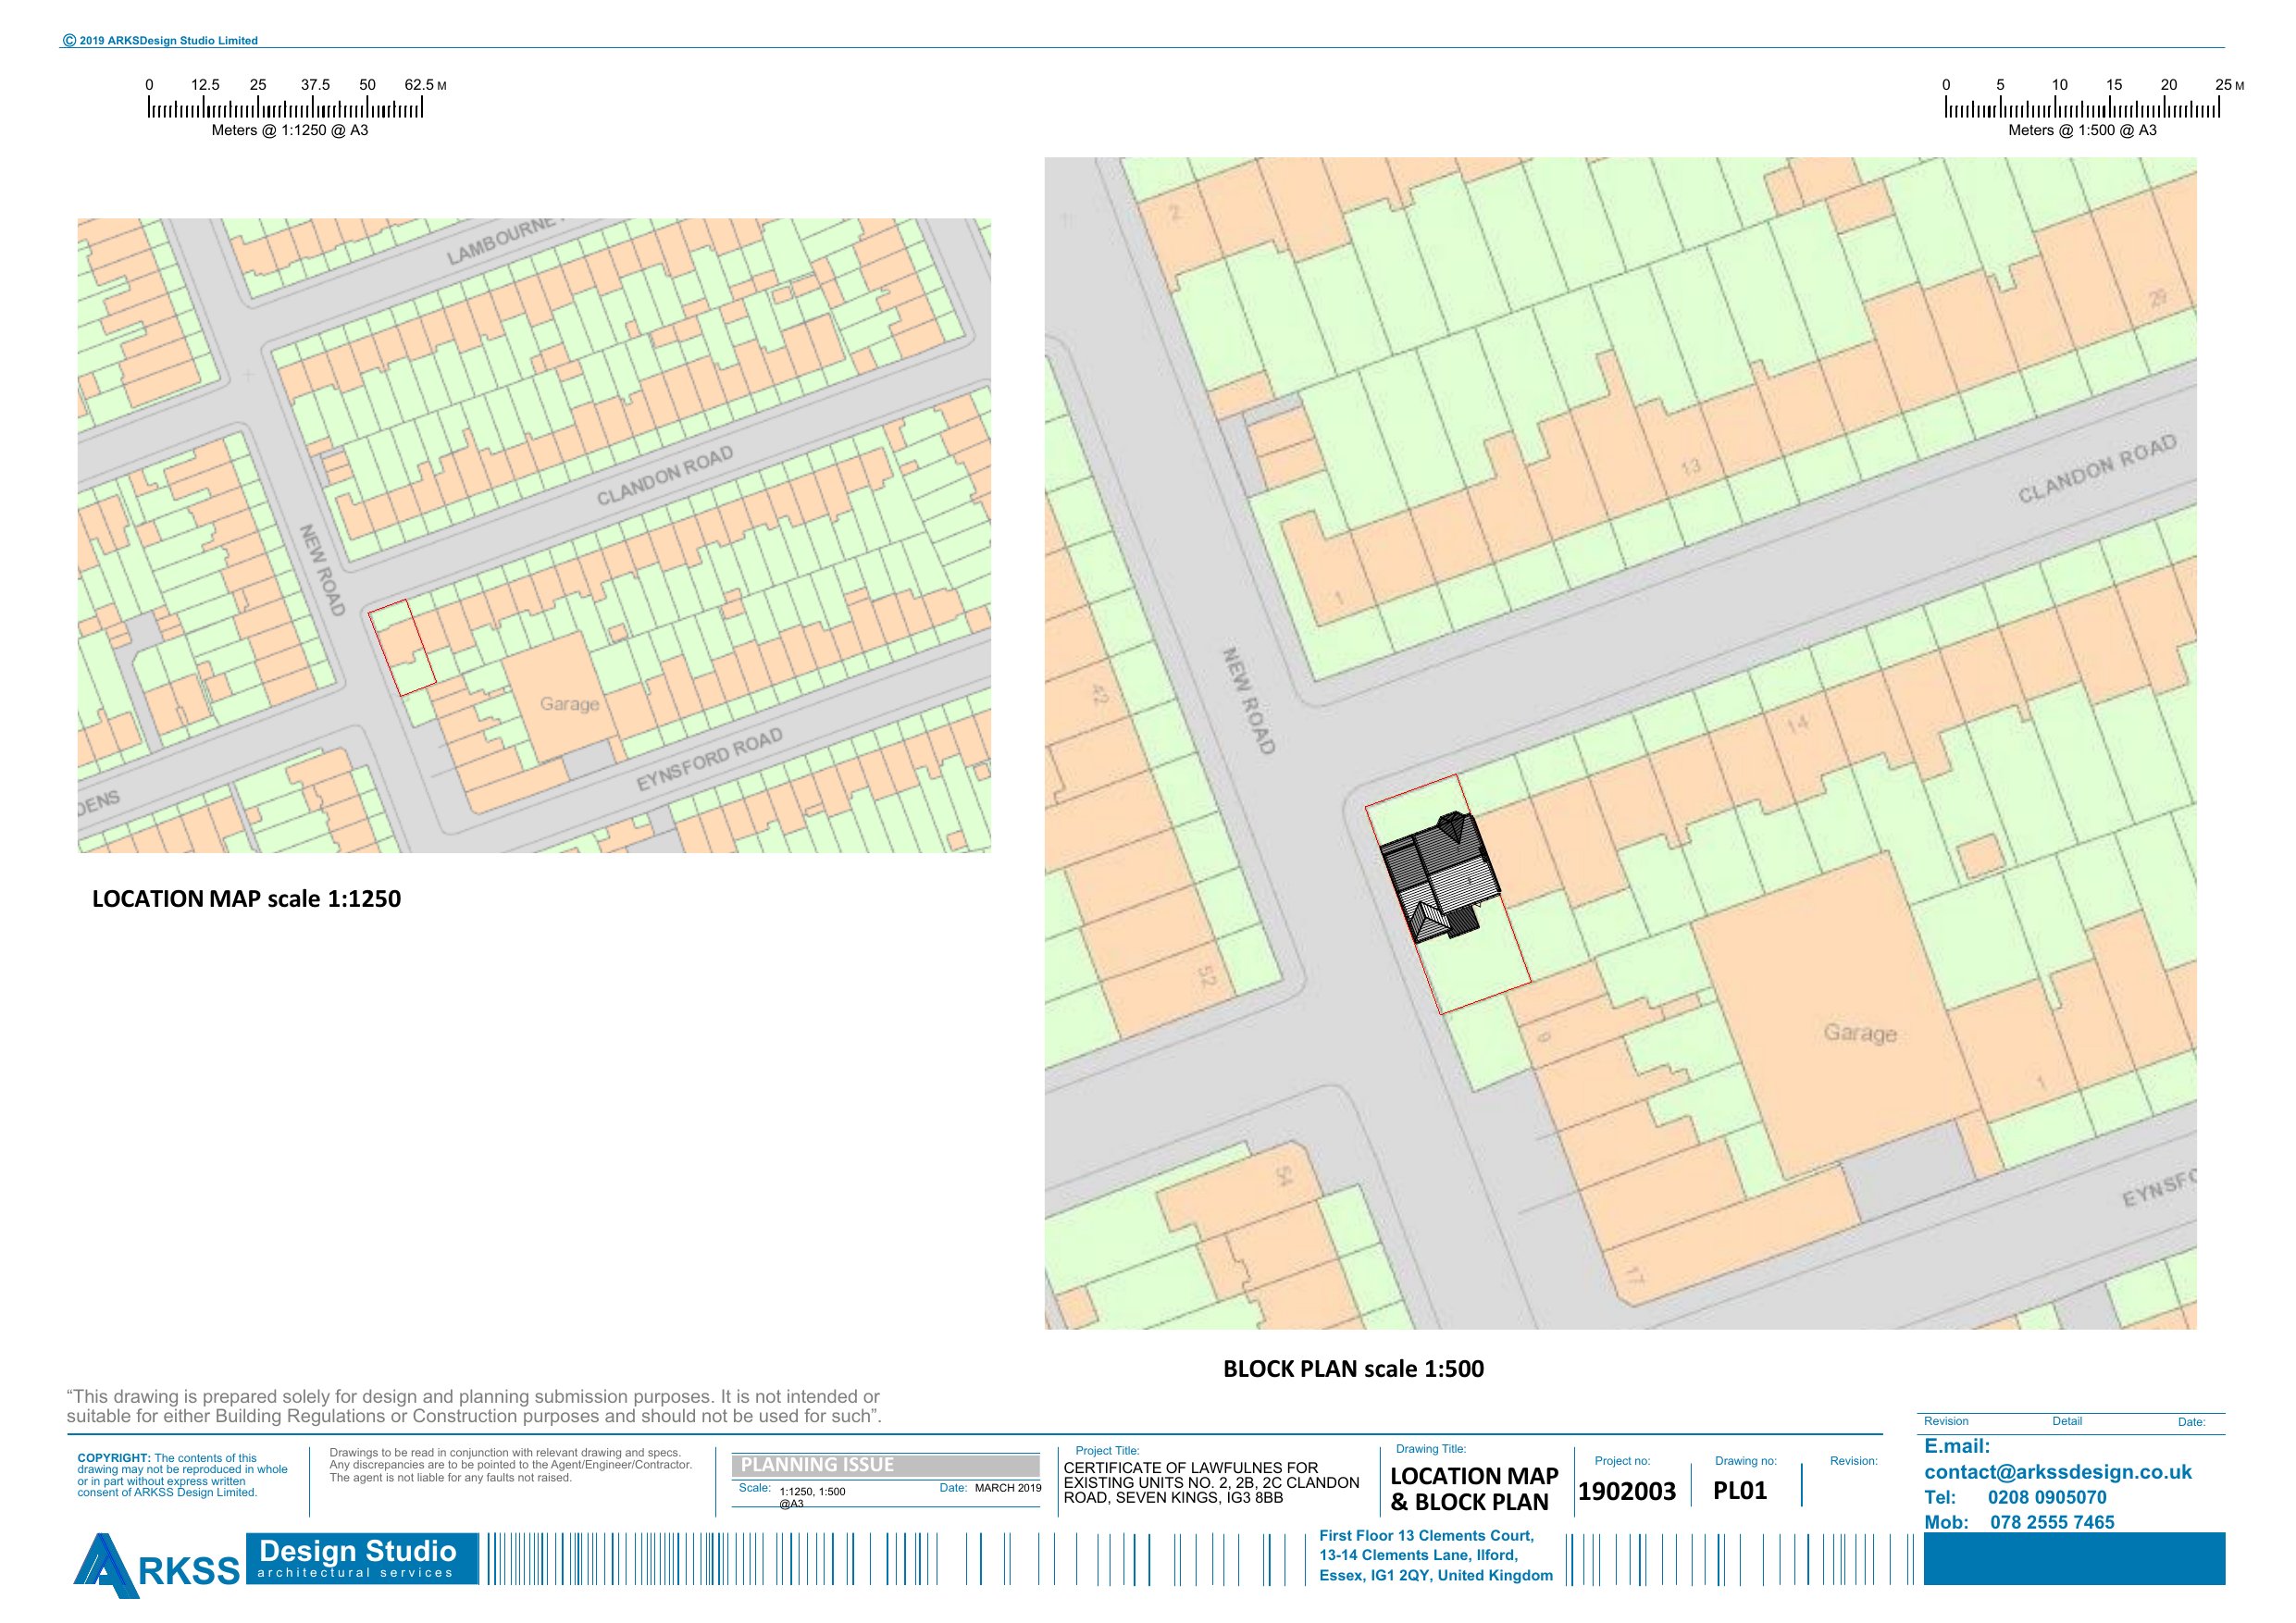Click the 1:1250 scale bar ruler
The image size is (2296, 1623).
point(285,108)
